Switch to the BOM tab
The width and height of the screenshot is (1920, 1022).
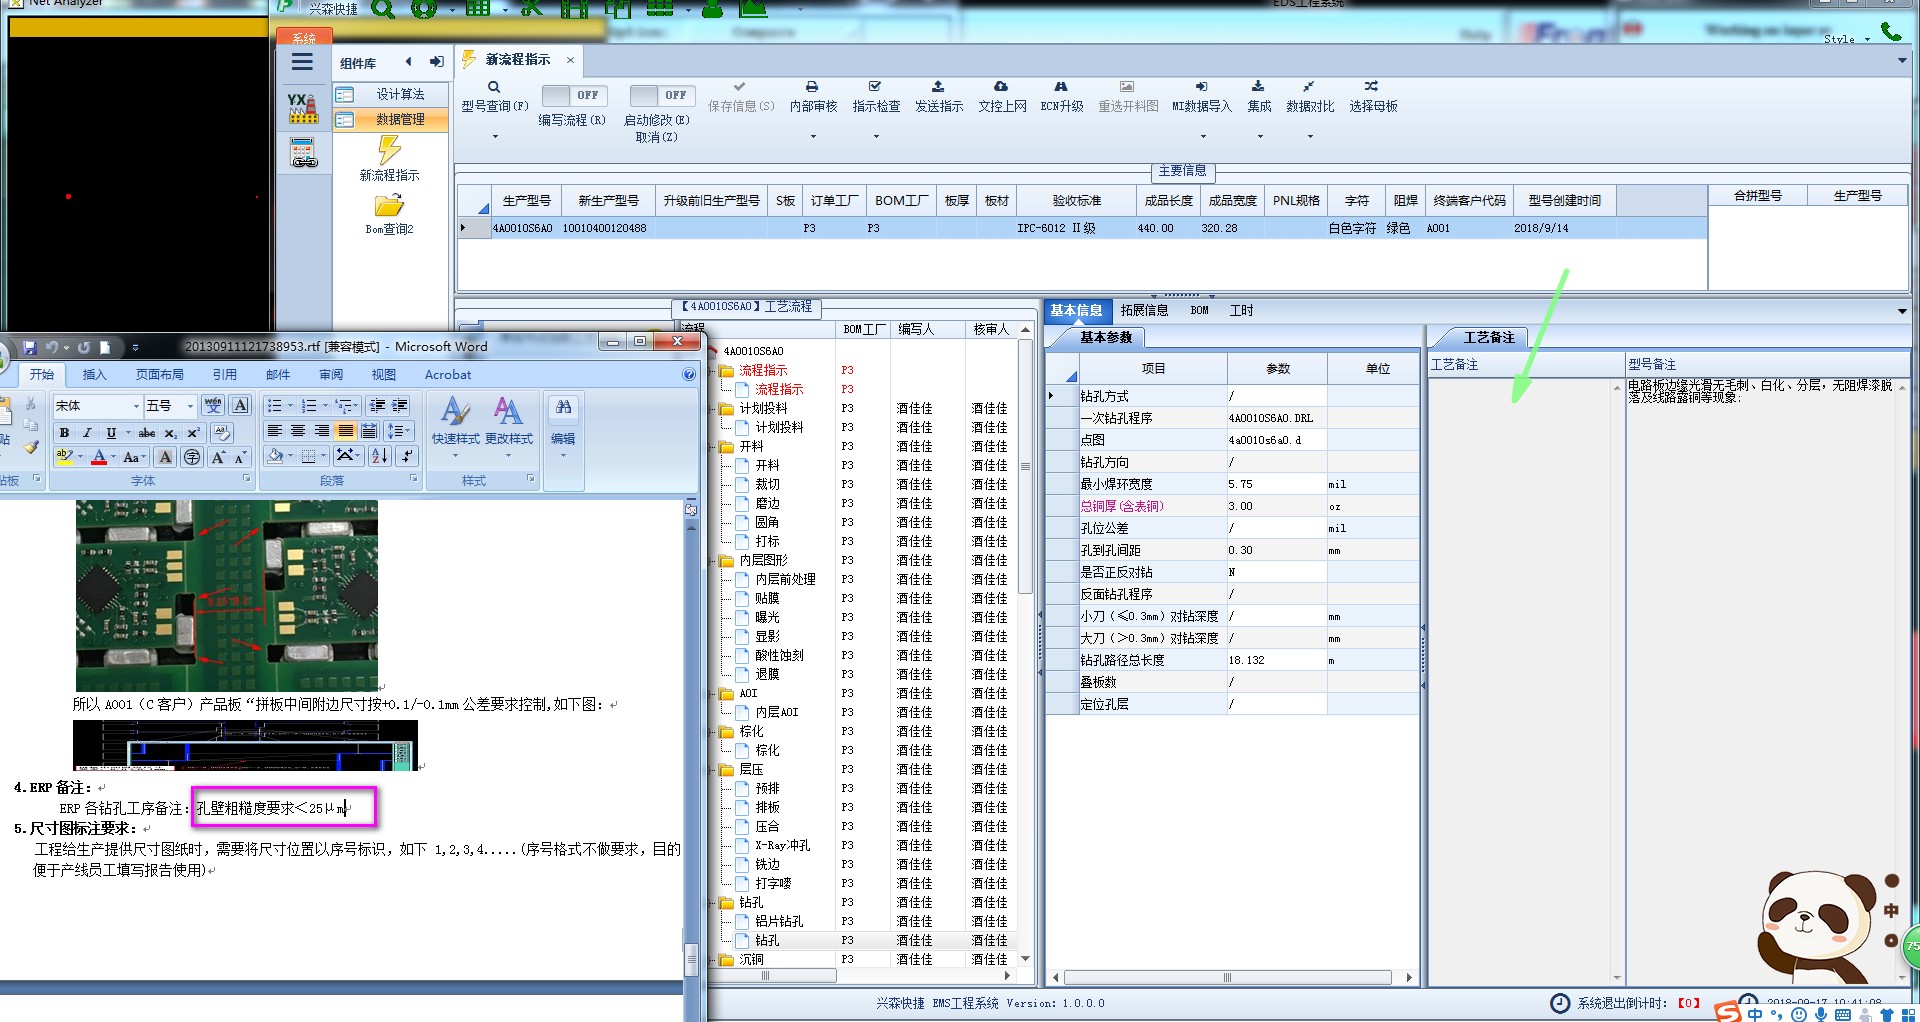[1199, 311]
